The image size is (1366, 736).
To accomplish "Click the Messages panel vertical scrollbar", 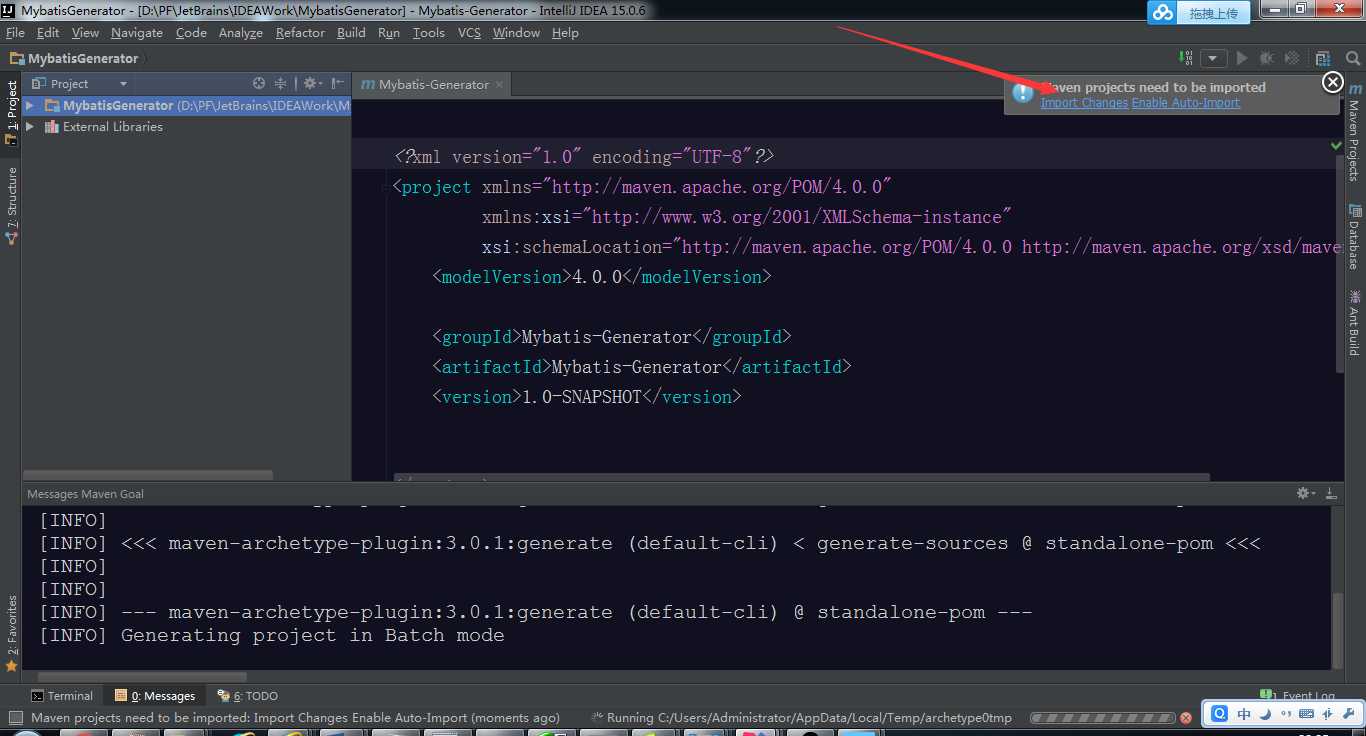I will click(1338, 629).
